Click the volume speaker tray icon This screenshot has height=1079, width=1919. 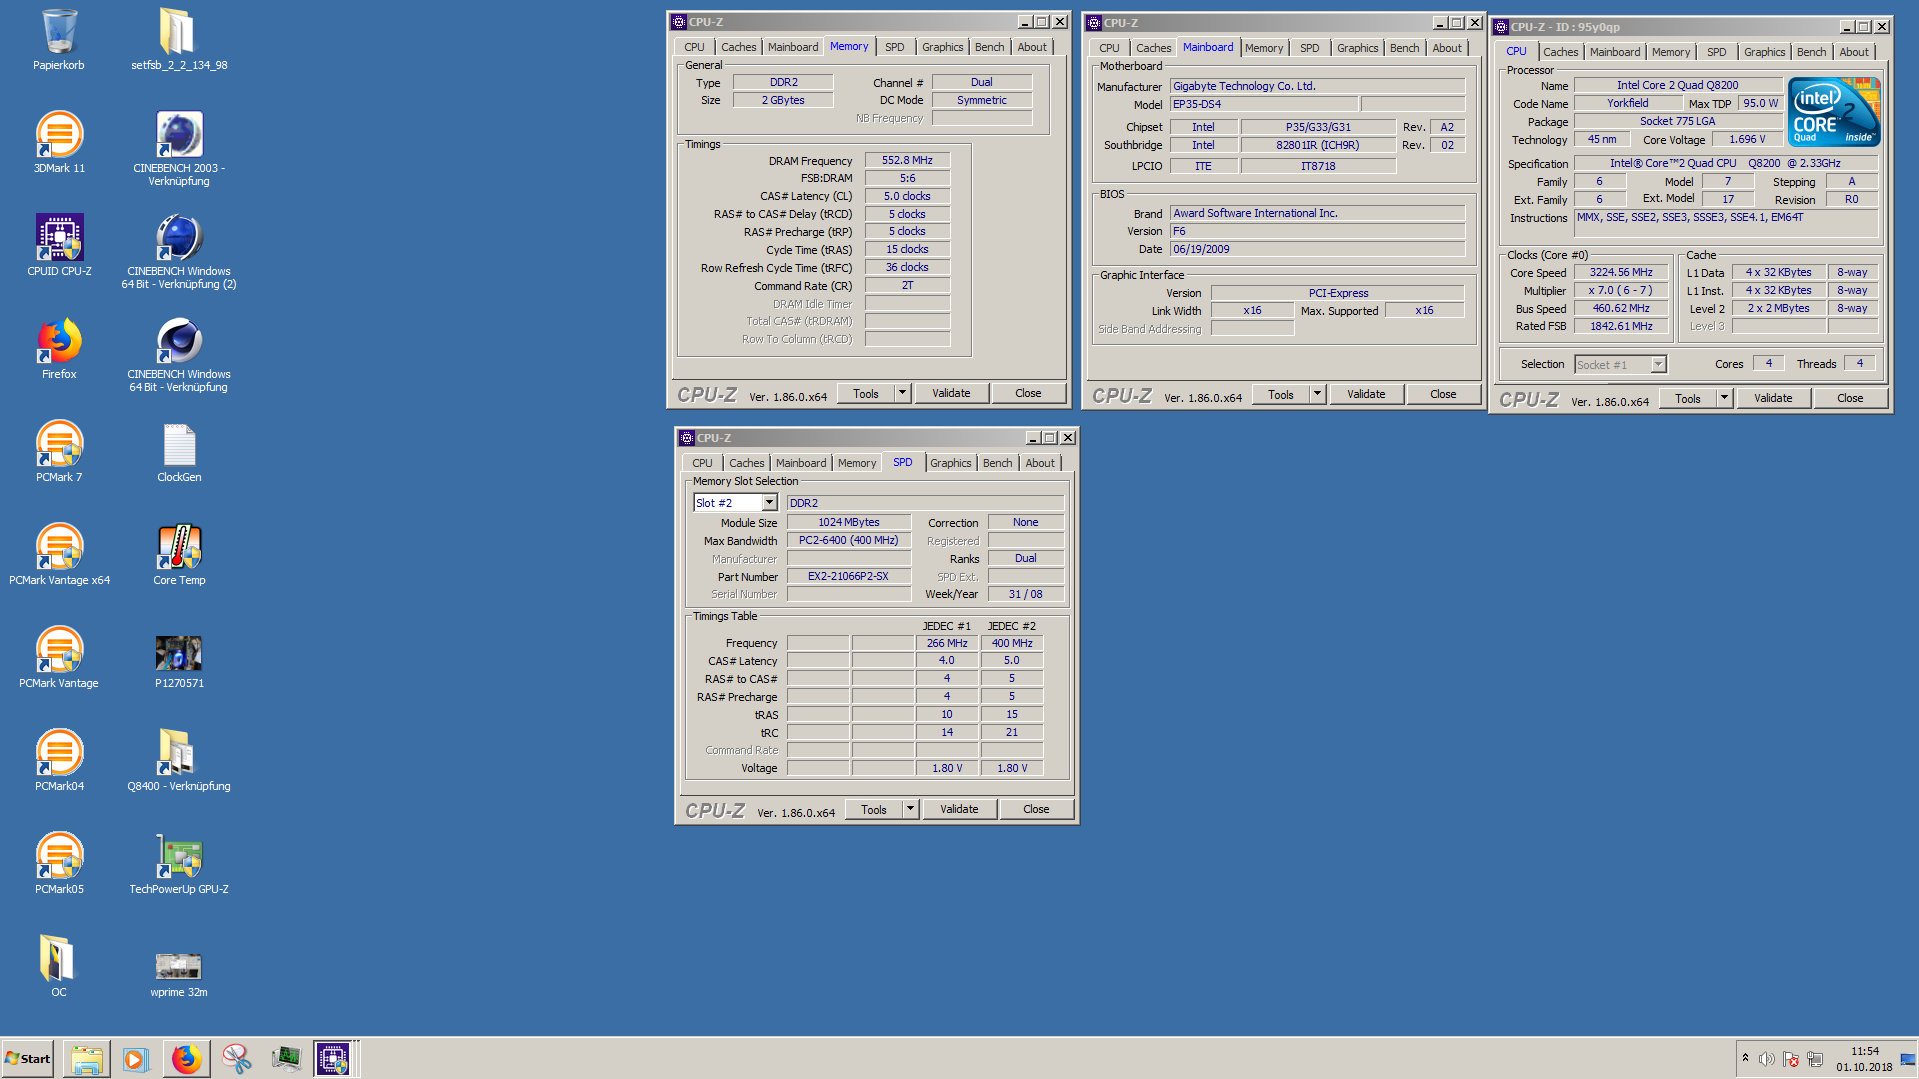1766,1059
